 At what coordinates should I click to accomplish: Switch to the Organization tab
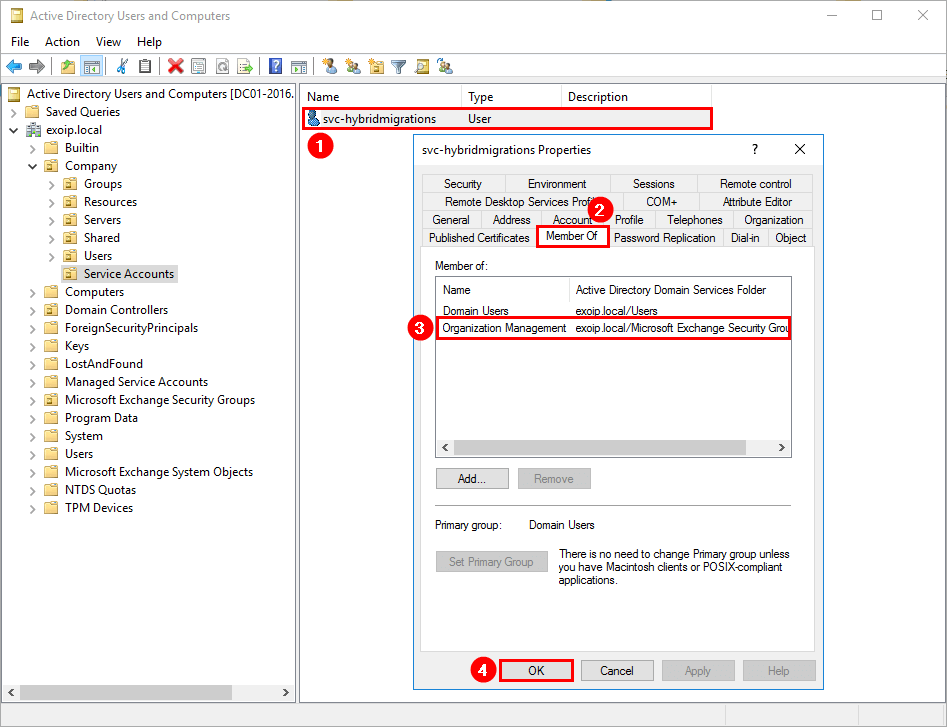774,220
